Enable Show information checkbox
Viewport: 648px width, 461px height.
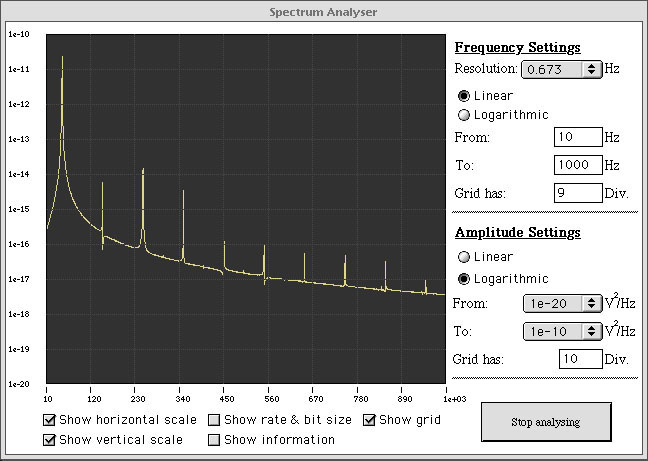(x=214, y=440)
